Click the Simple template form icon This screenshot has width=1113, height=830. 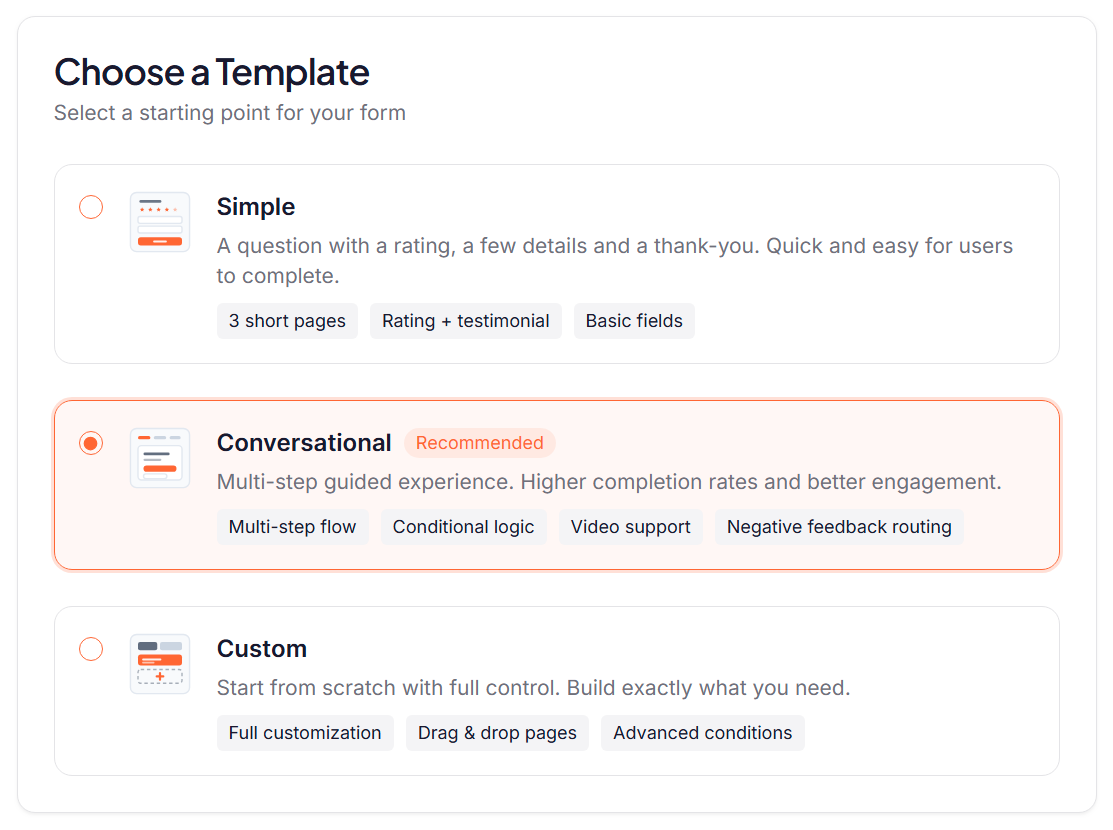tap(160, 222)
